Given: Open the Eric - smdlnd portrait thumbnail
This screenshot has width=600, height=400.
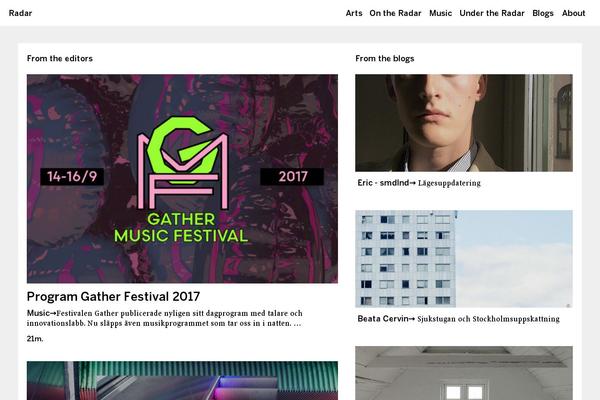Looking at the screenshot, I should [464, 123].
